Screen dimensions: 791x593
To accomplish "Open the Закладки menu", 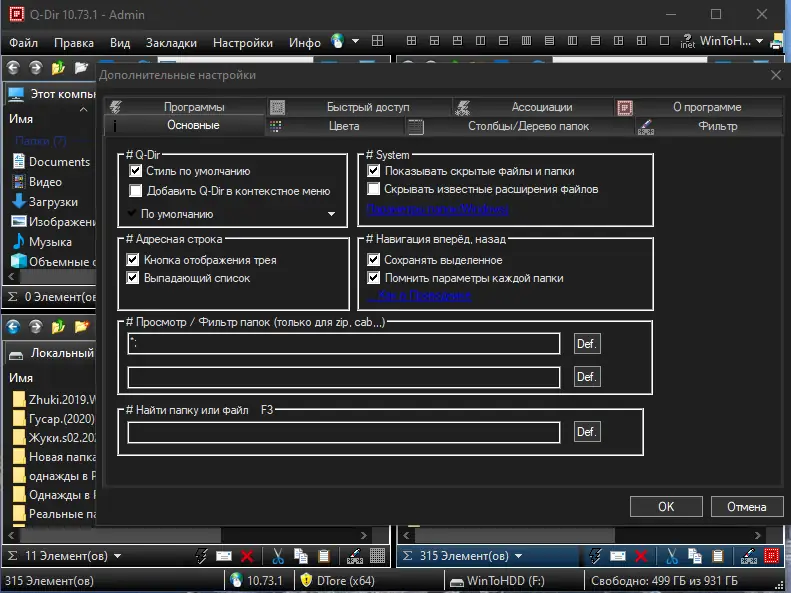I will [171, 43].
